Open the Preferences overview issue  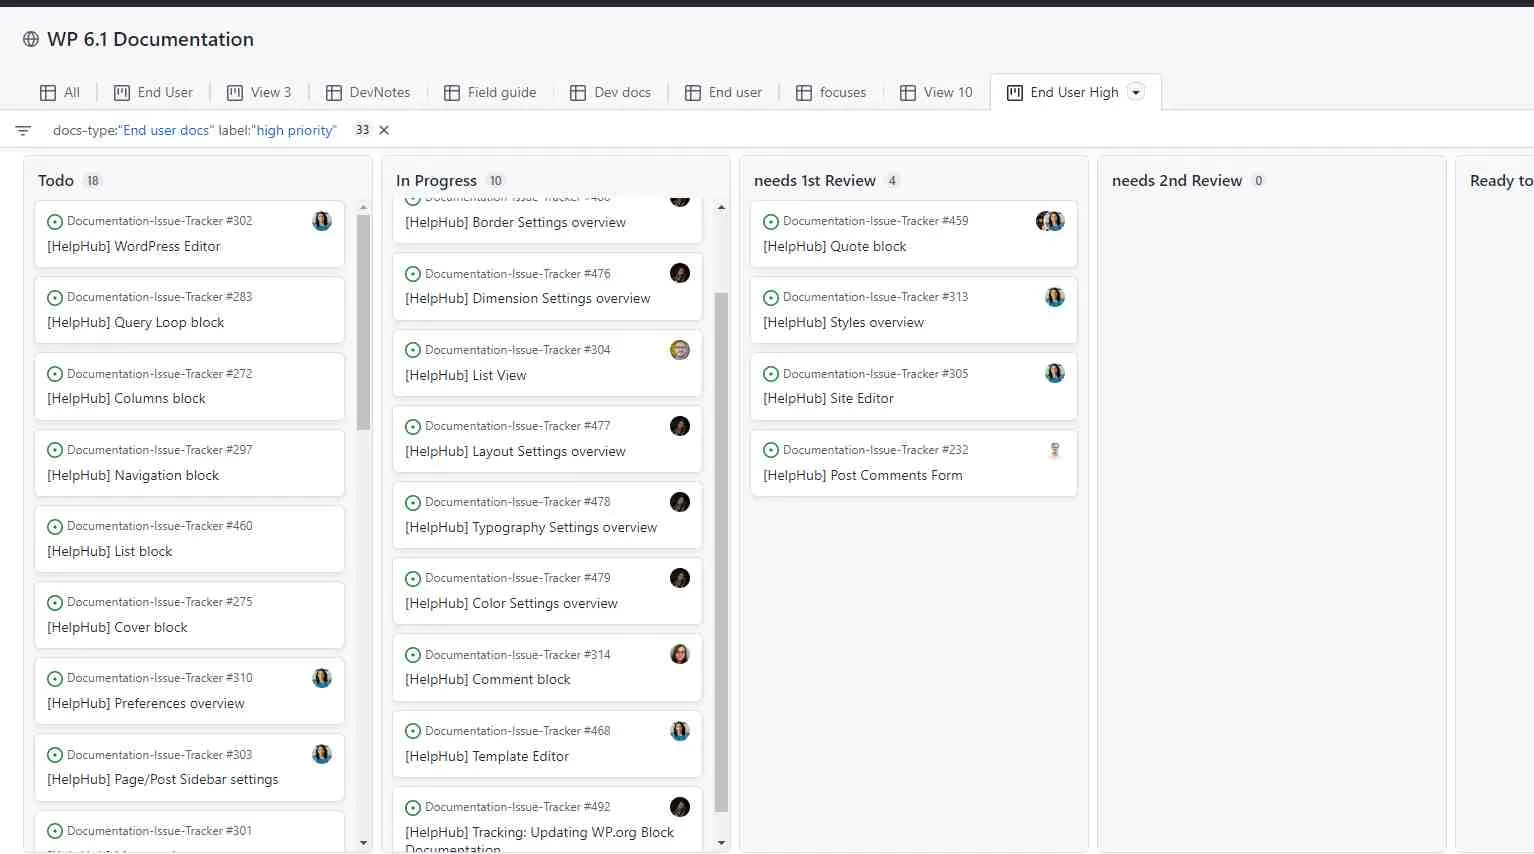click(x=146, y=703)
